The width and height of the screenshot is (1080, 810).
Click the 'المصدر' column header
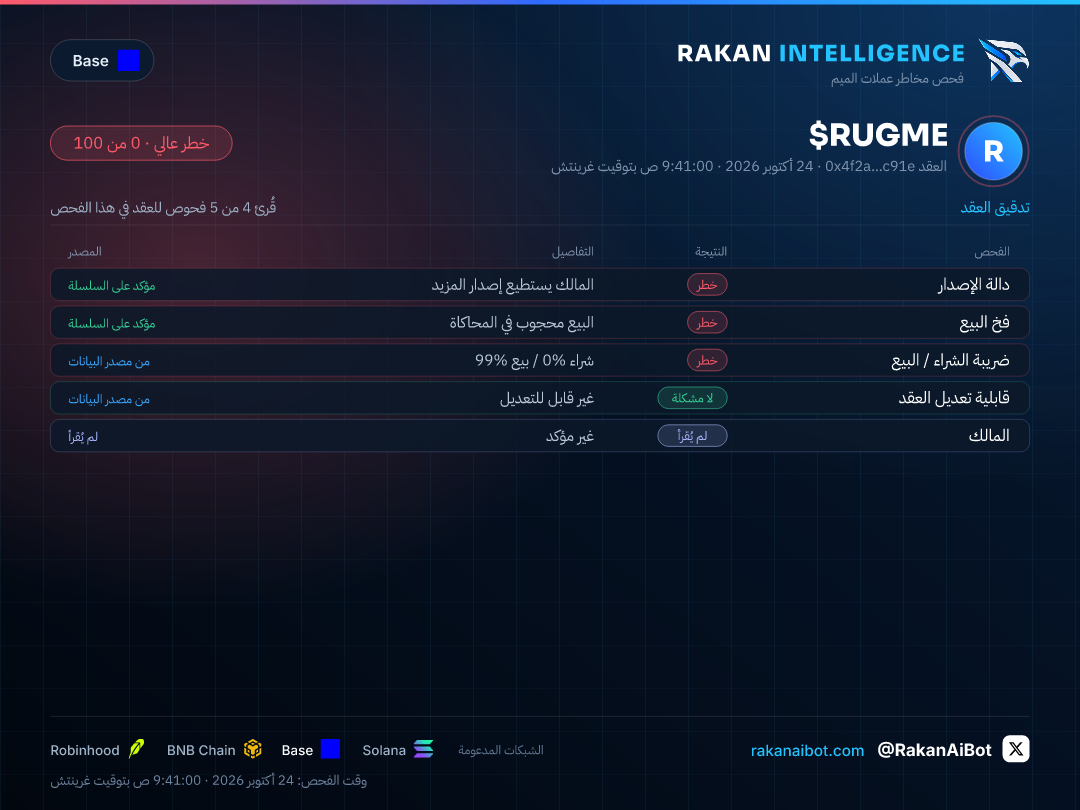[85, 252]
